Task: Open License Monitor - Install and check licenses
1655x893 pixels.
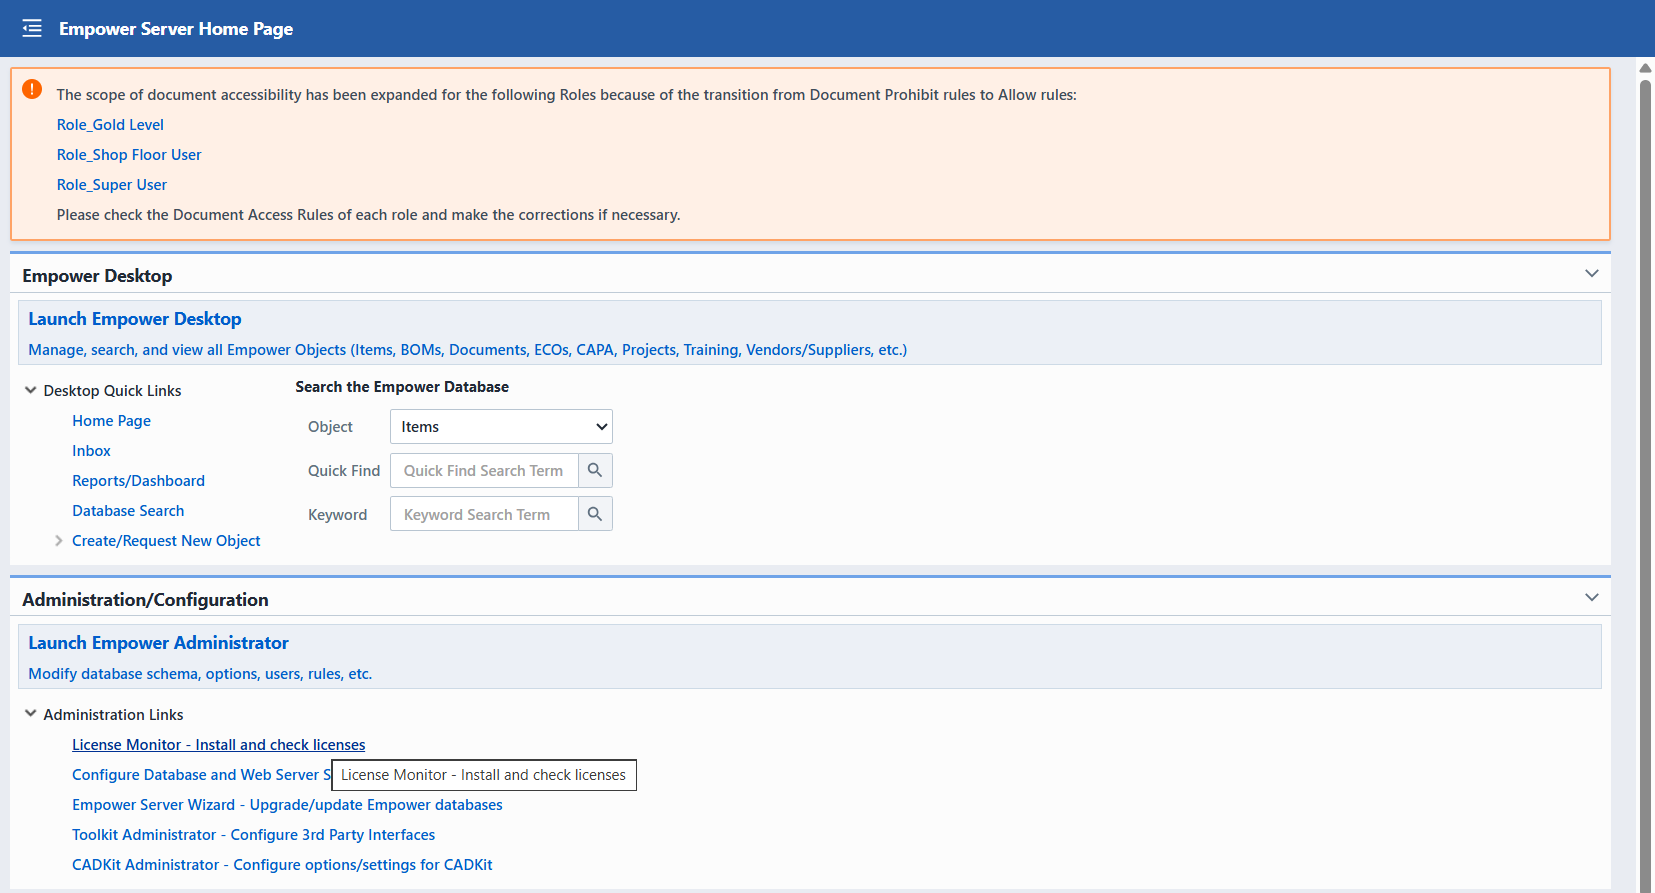Action: coord(218,744)
